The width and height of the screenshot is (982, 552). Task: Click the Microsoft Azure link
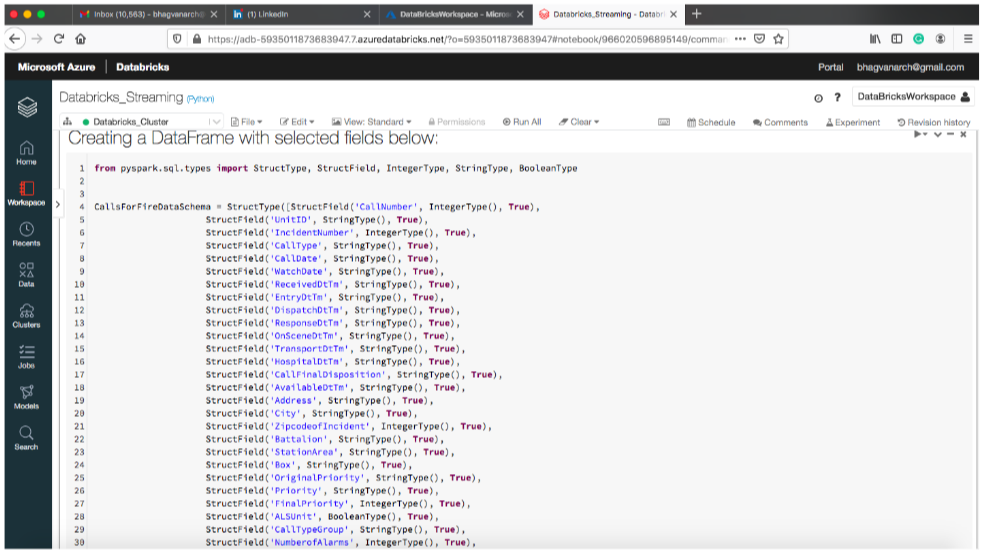pos(56,67)
